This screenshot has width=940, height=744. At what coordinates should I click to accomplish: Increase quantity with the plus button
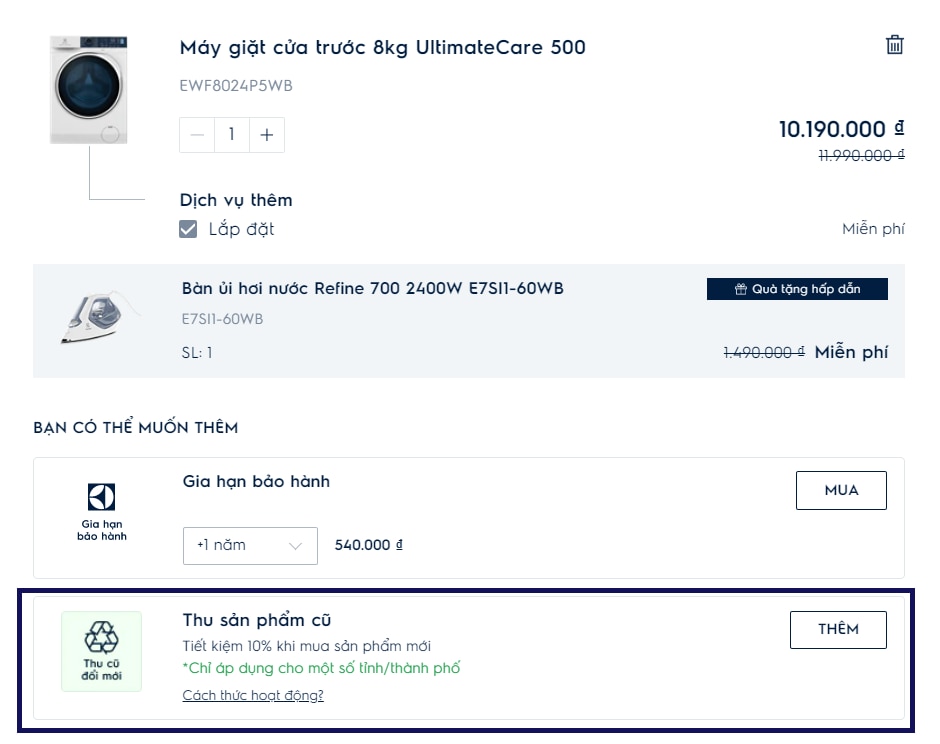click(267, 135)
